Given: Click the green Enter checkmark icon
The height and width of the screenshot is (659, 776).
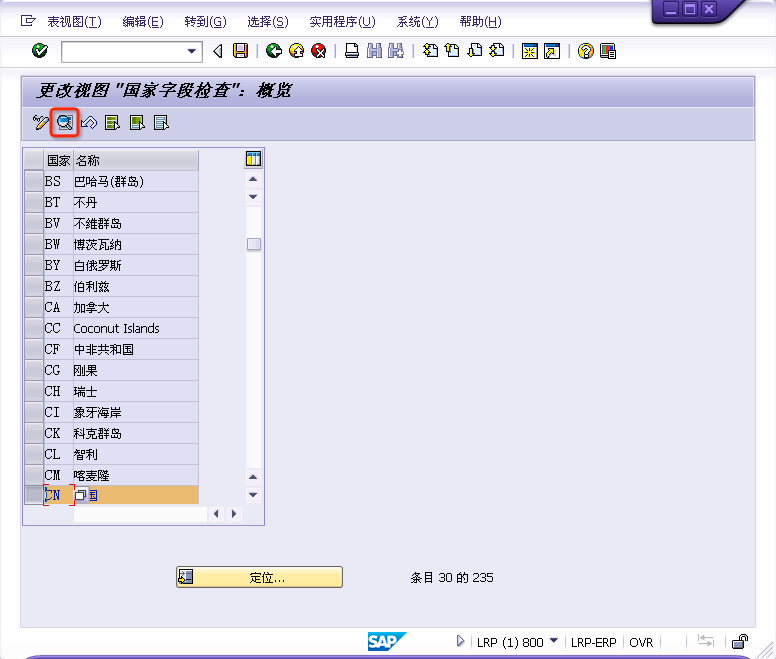Looking at the screenshot, I should [40, 50].
